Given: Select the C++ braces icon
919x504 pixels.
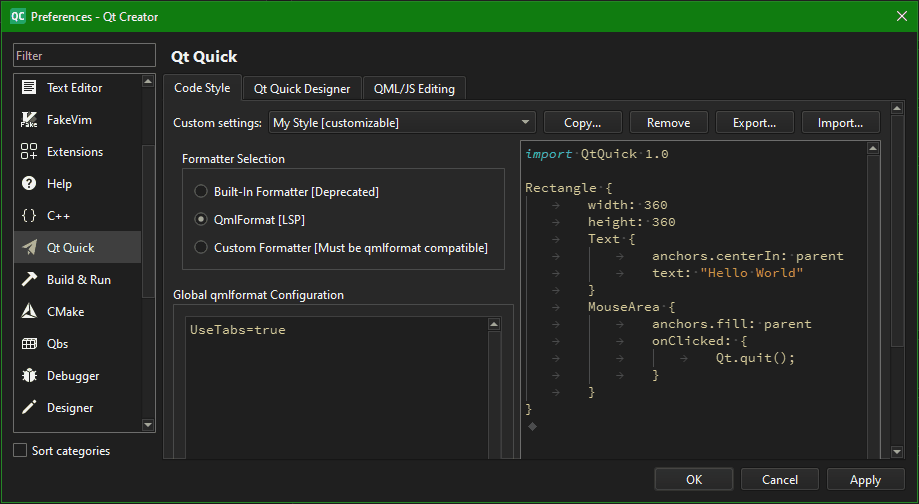Looking at the screenshot, I should tap(29, 216).
